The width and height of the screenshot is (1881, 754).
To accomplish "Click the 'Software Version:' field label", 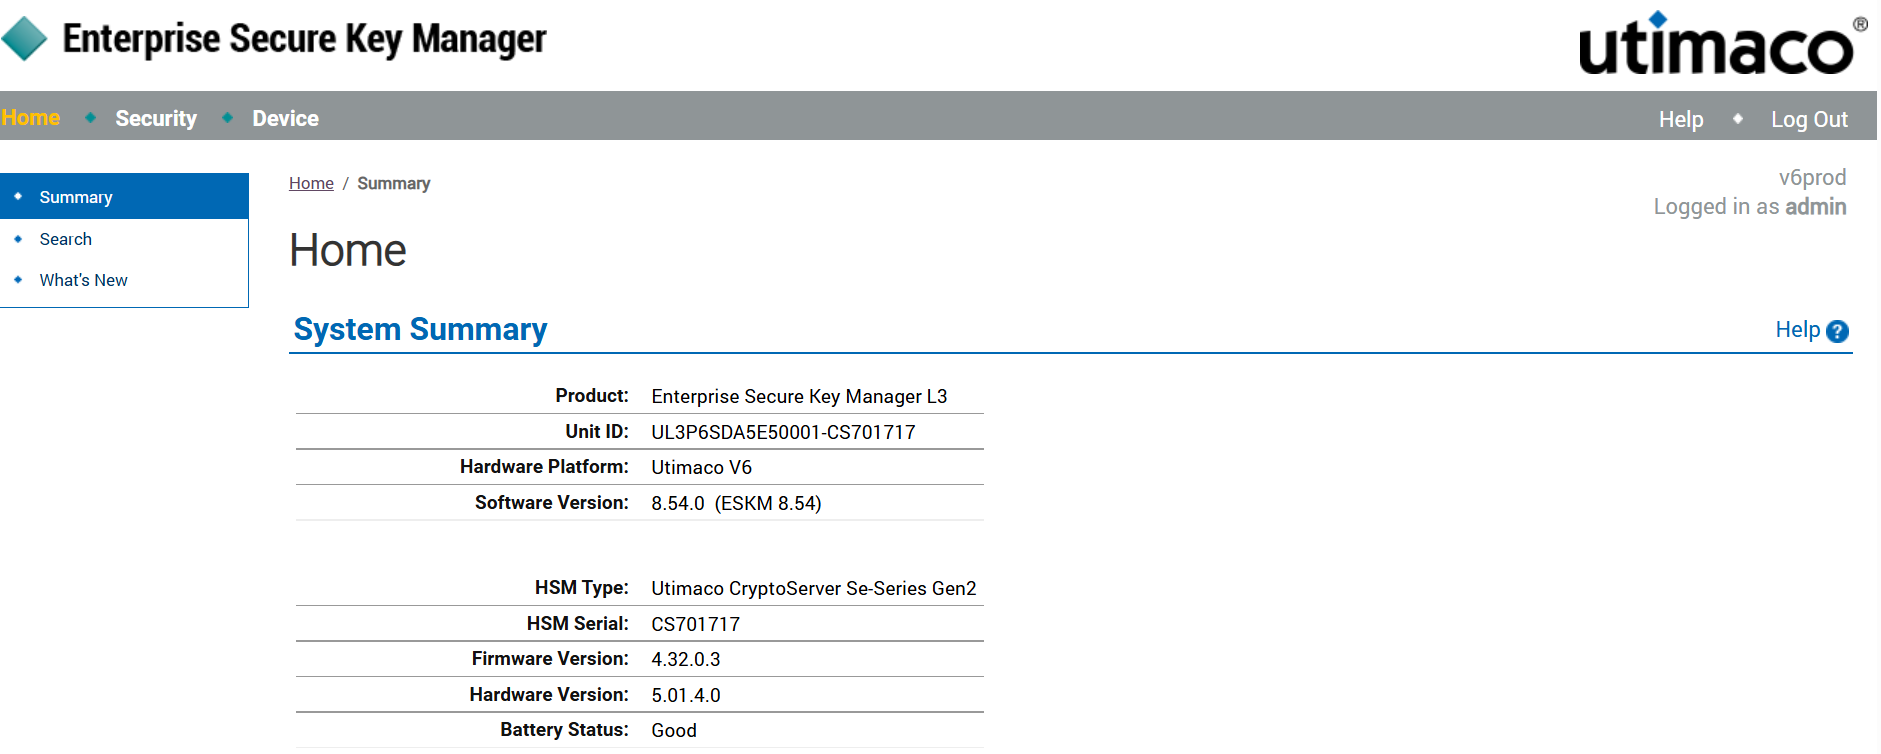I will [x=552, y=502].
